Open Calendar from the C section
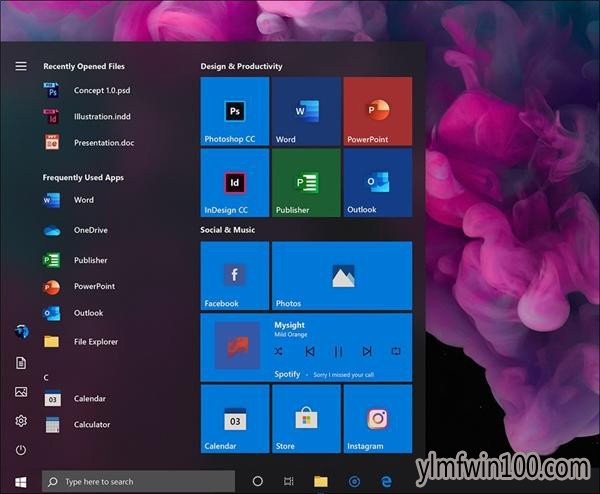 point(75,399)
